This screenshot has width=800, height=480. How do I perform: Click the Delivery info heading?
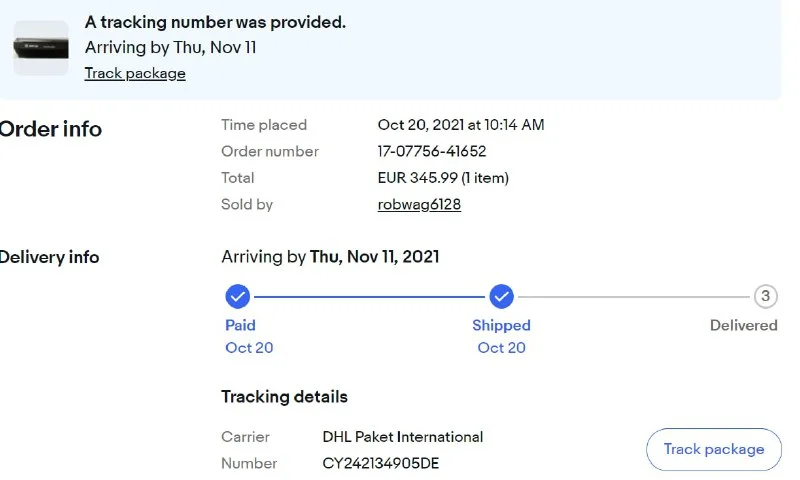pyautogui.click(x=50, y=257)
